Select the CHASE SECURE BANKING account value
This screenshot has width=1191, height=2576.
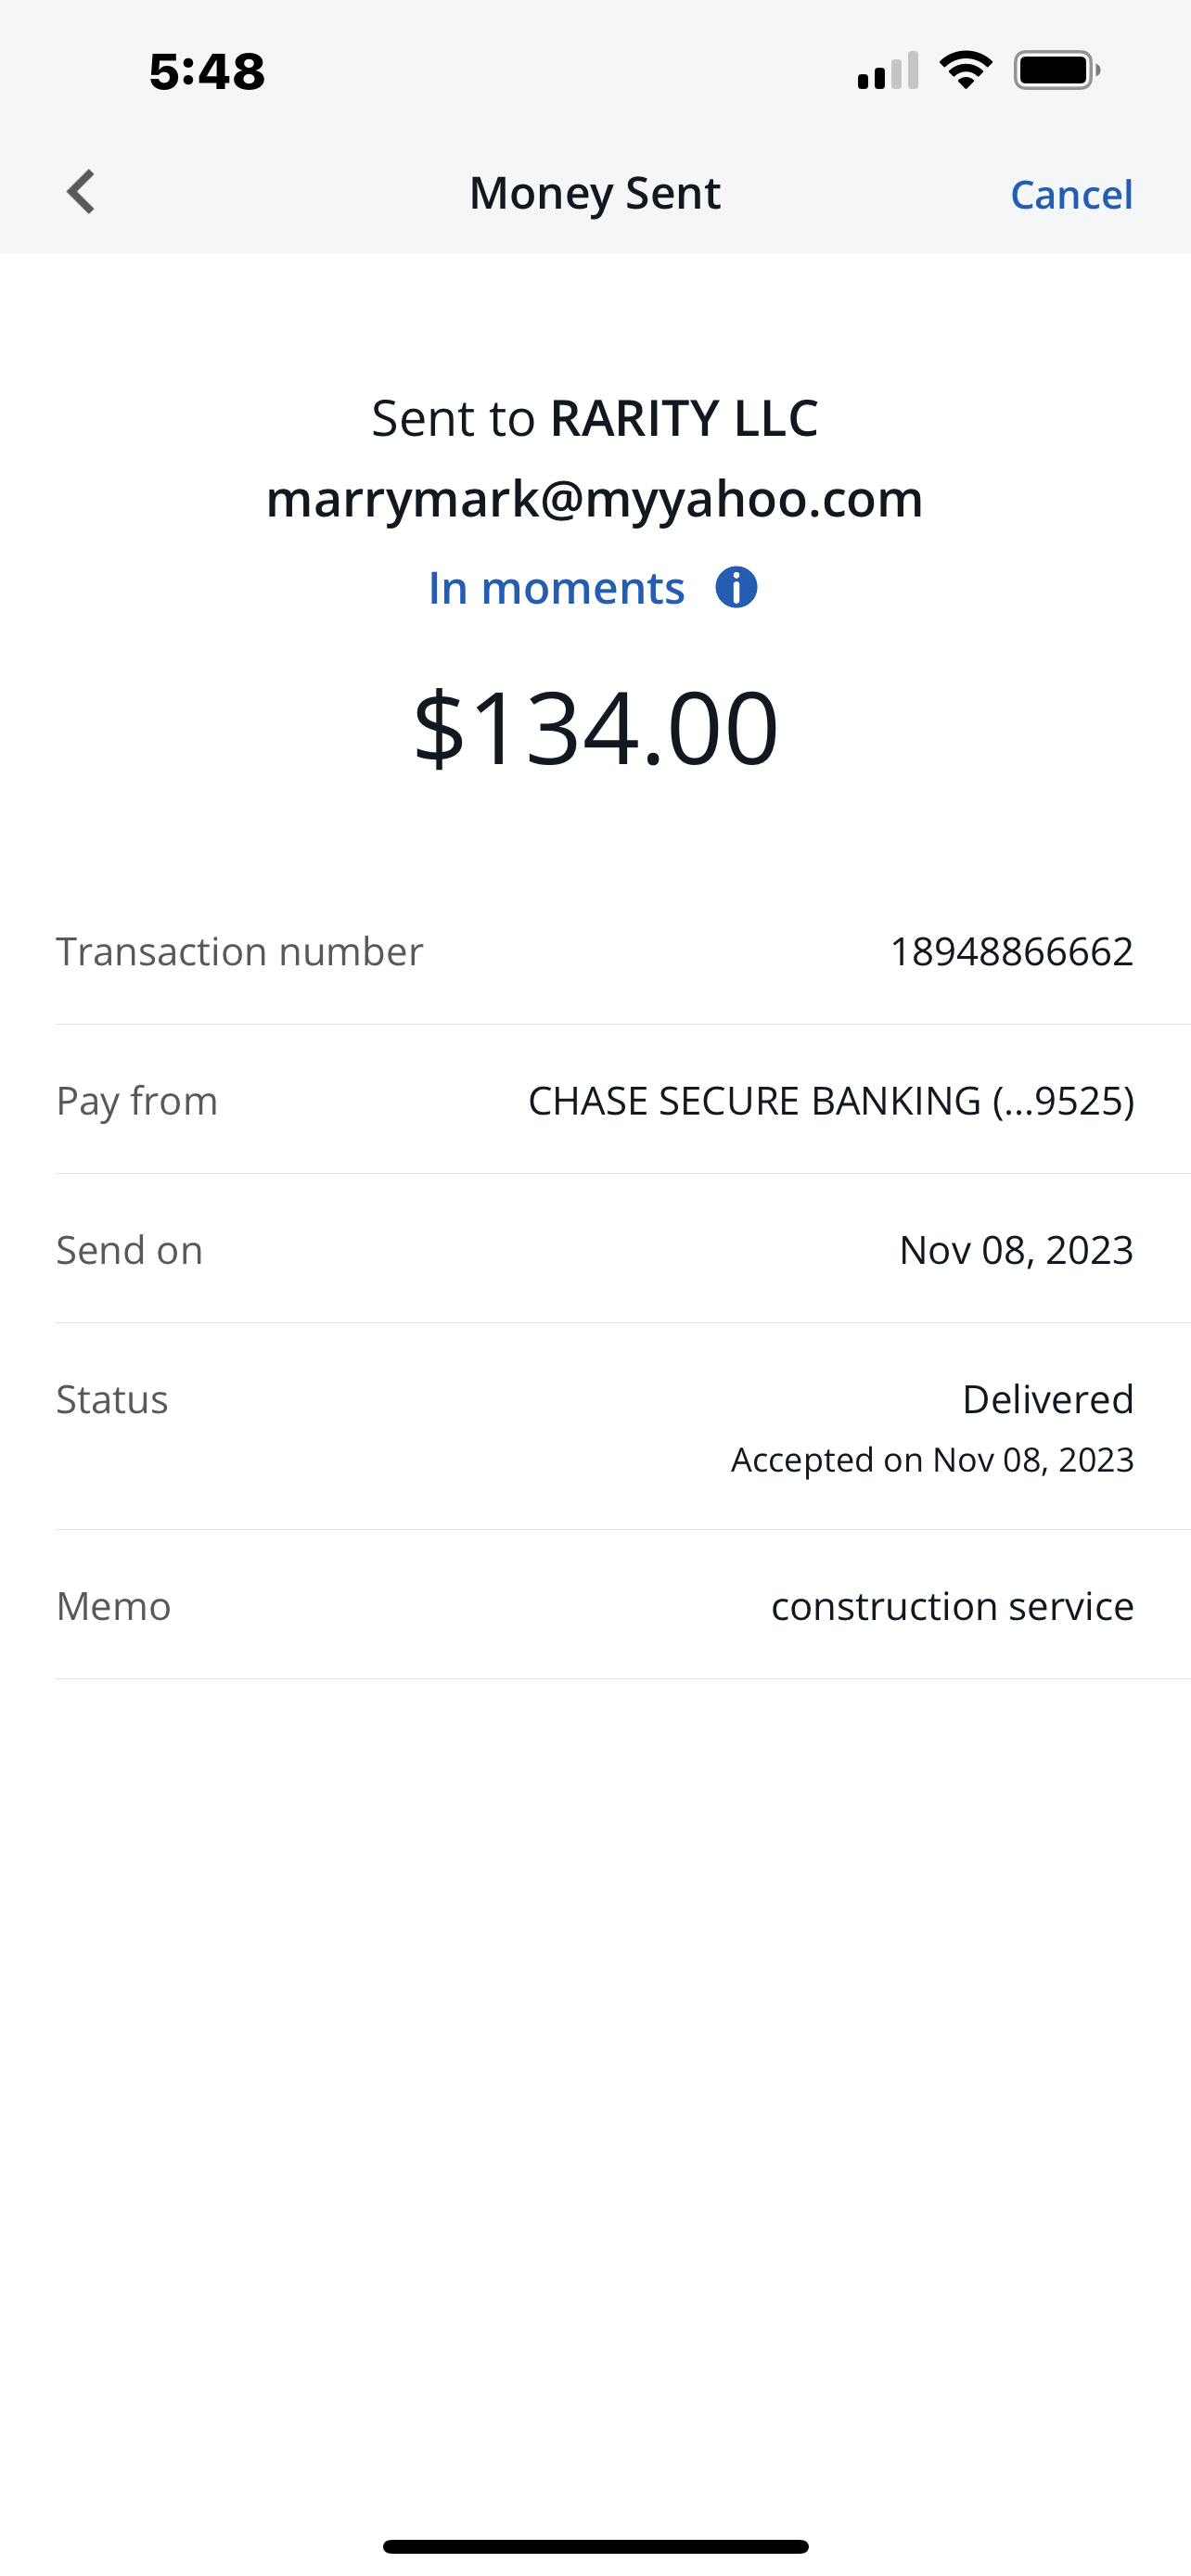830,1101
